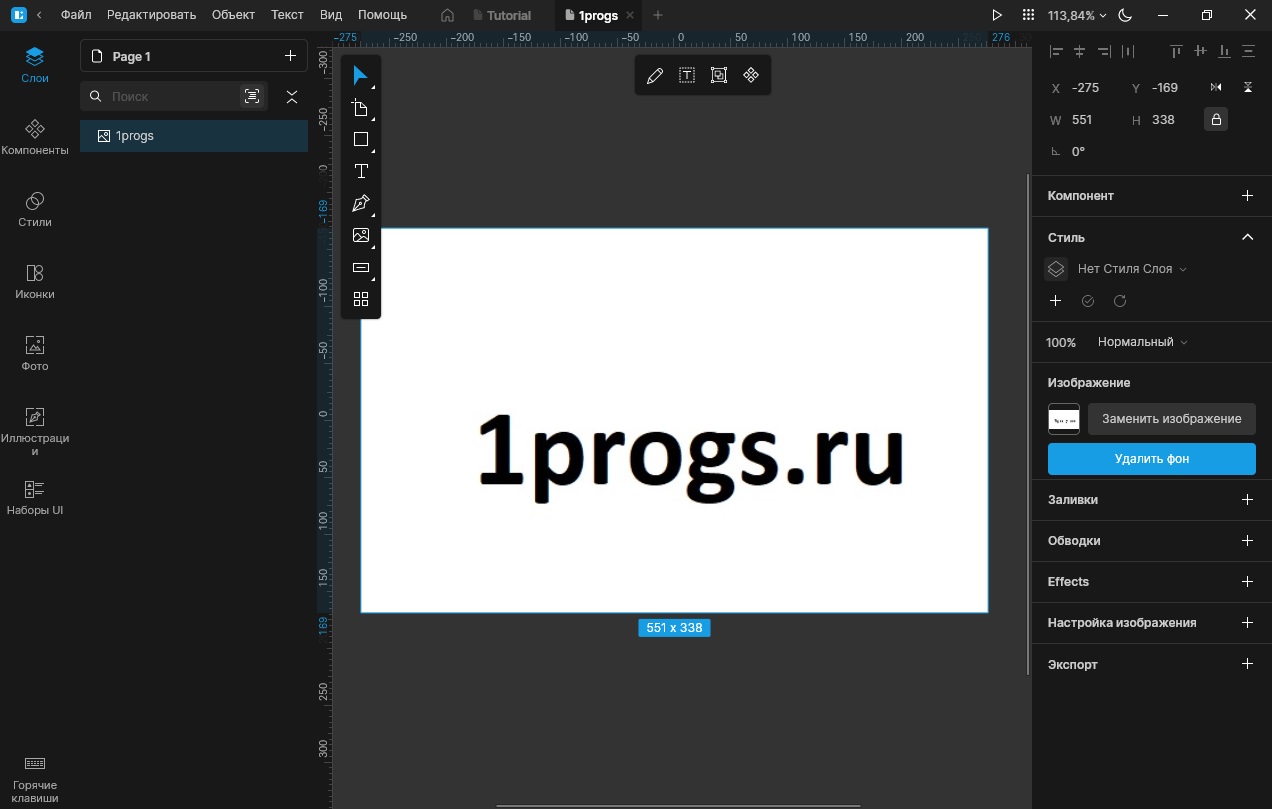Click the pencil edit icon above canvas
The width and height of the screenshot is (1272, 809).
pyautogui.click(x=655, y=76)
